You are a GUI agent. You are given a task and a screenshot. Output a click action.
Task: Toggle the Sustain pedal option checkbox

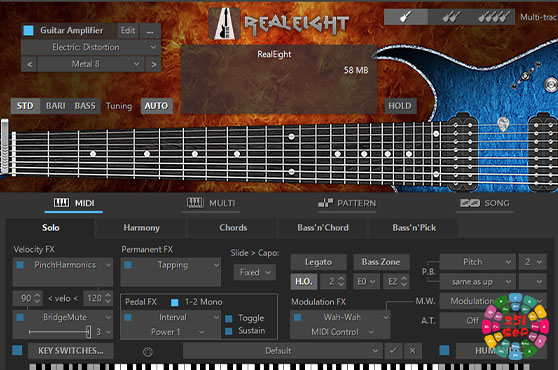click(229, 331)
